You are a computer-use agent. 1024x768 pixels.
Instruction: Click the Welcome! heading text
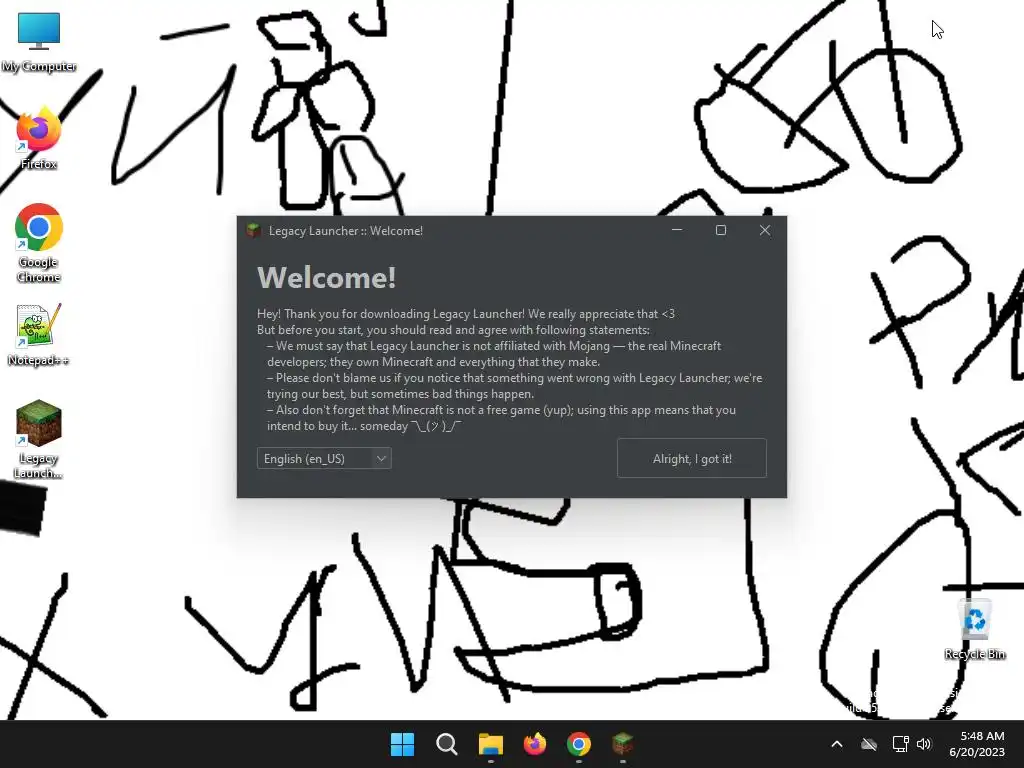tap(327, 278)
